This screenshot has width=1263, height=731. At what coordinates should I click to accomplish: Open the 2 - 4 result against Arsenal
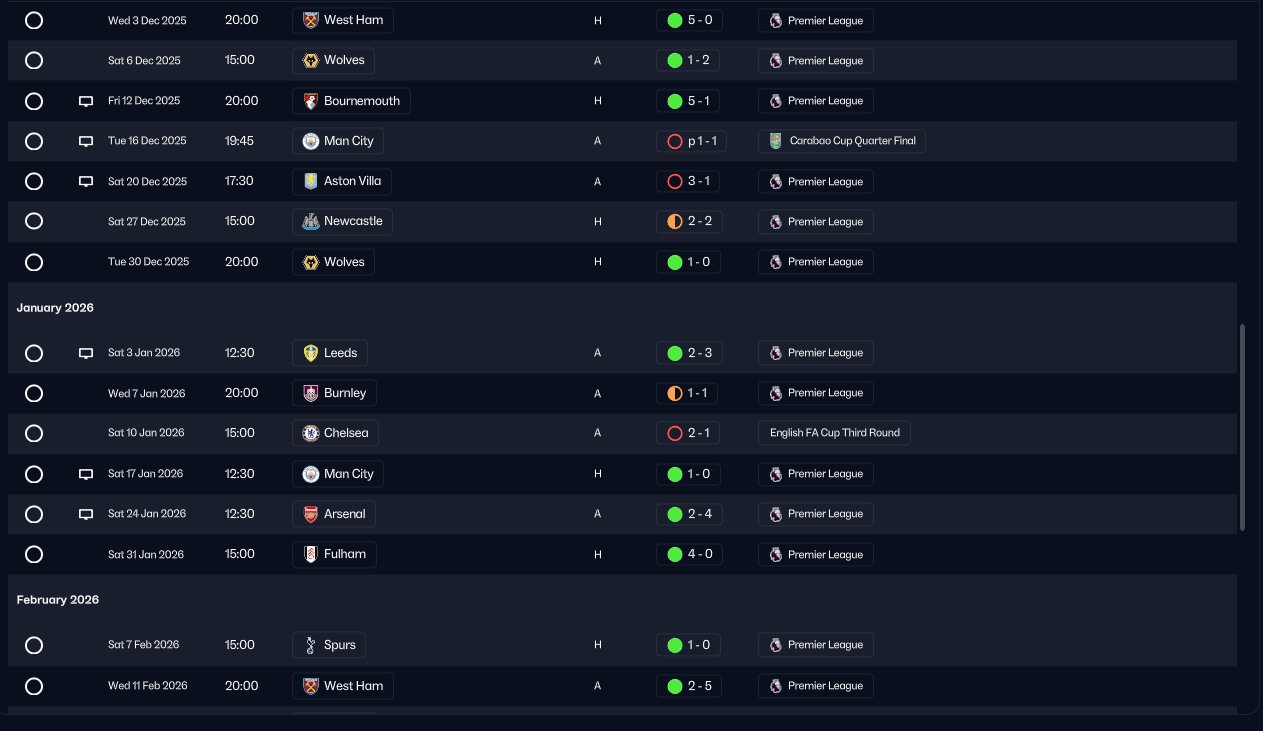(x=688, y=514)
